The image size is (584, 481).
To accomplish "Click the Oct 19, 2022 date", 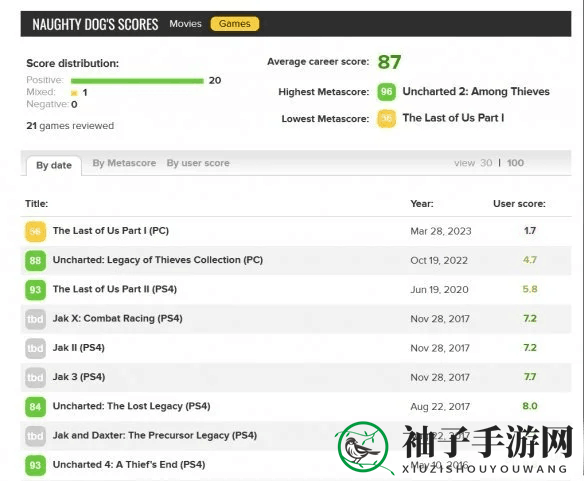I will [439, 260].
